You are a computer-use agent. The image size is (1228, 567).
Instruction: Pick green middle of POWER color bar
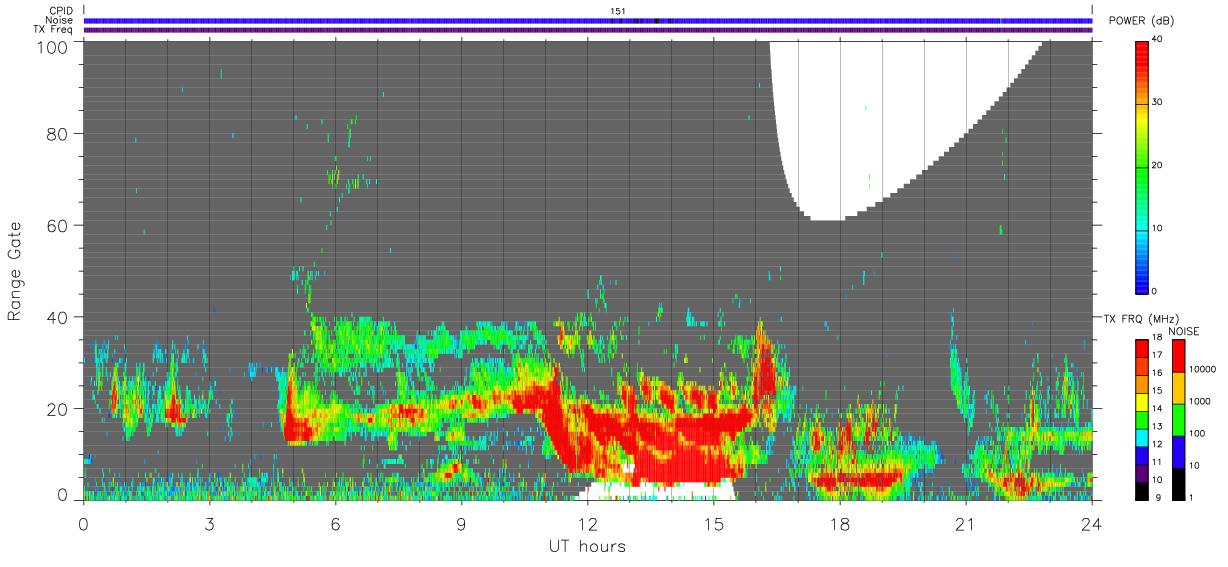pos(1142,165)
